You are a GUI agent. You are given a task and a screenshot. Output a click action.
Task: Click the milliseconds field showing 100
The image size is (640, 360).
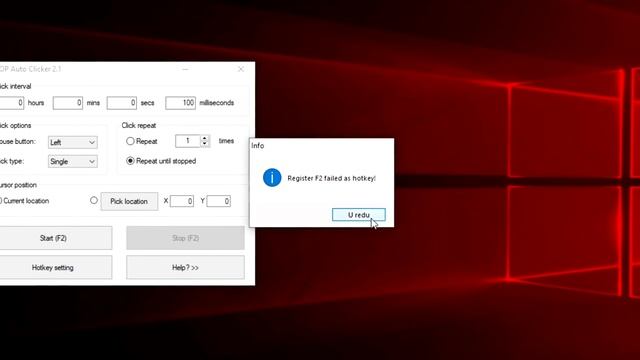(x=180, y=103)
